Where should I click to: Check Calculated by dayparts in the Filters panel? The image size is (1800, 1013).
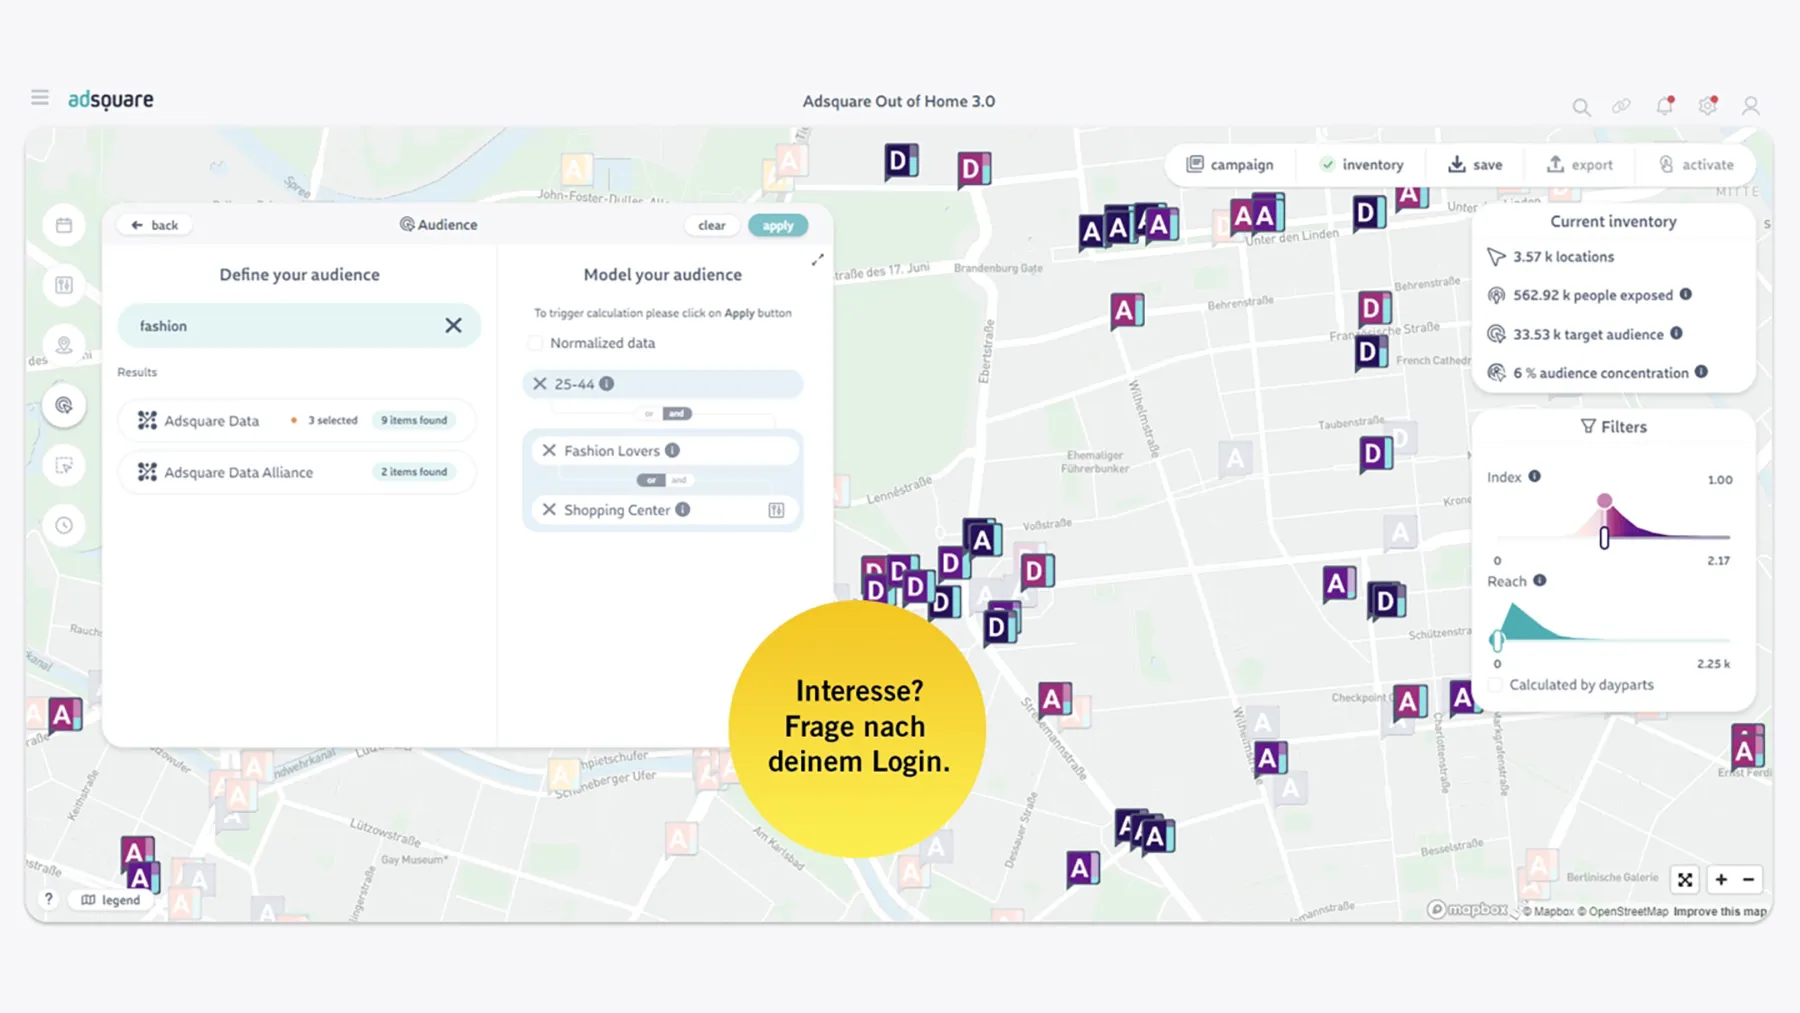pos(1493,684)
